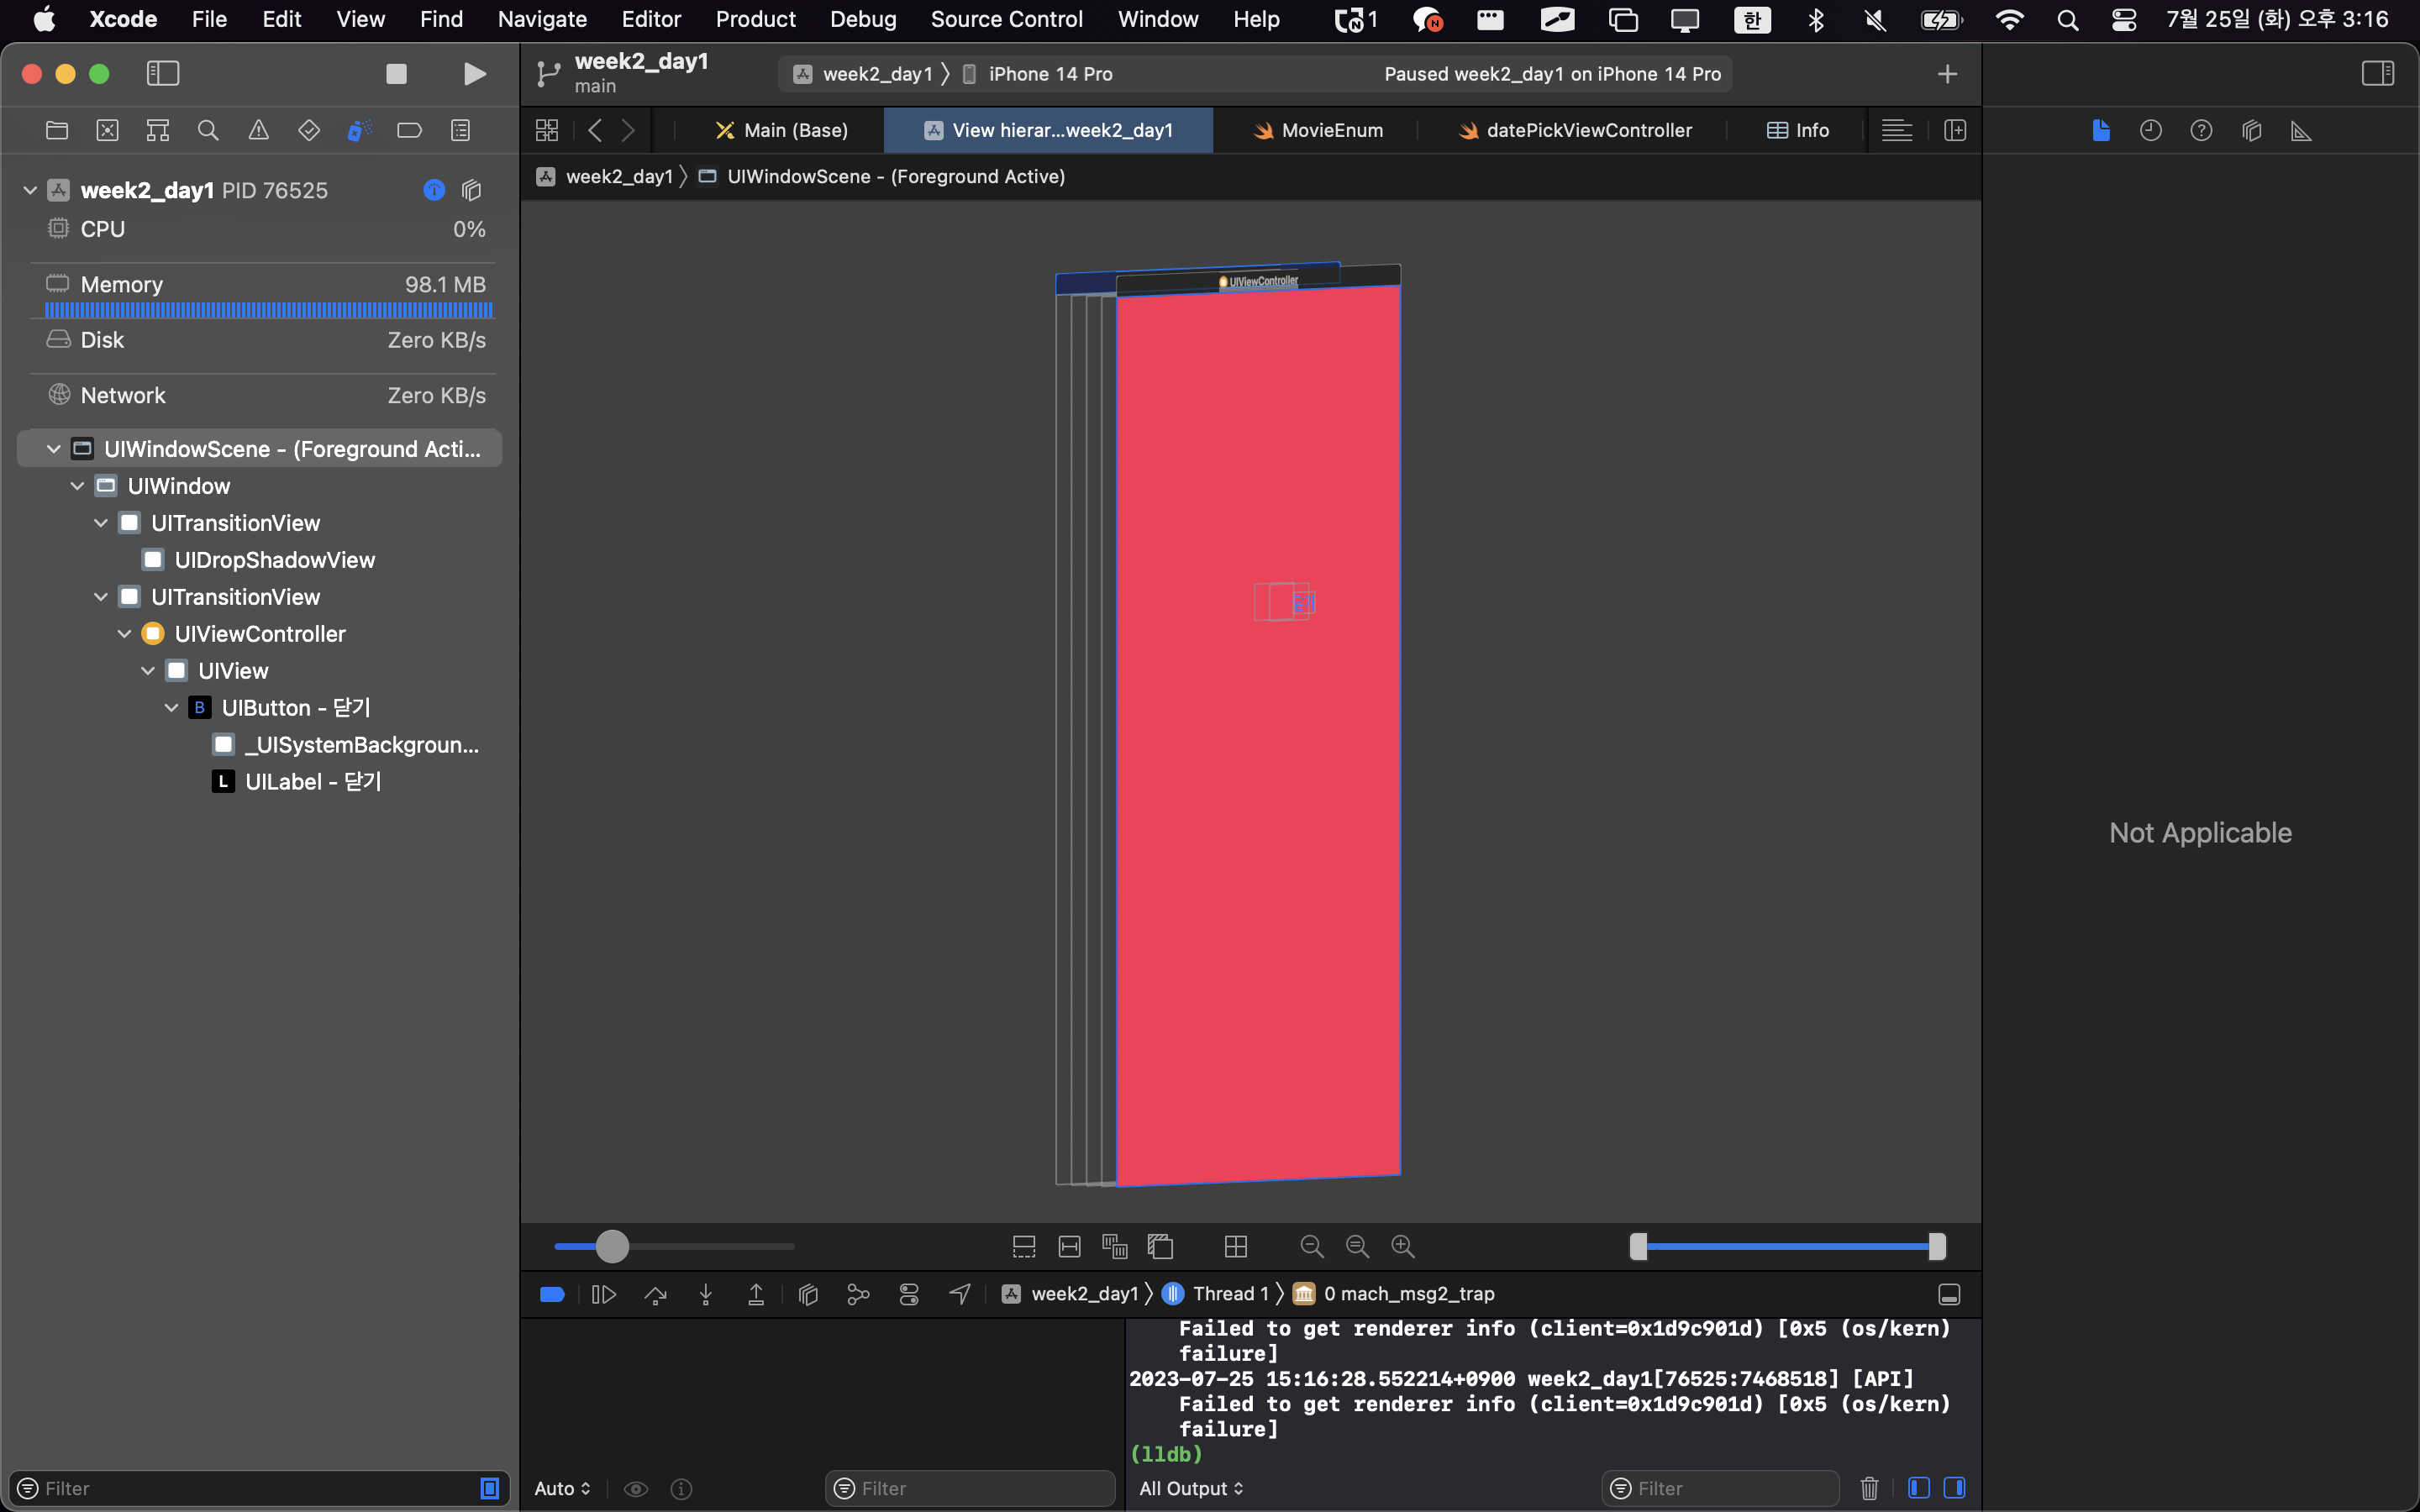Open the Size inspector tab icon

click(2301, 130)
